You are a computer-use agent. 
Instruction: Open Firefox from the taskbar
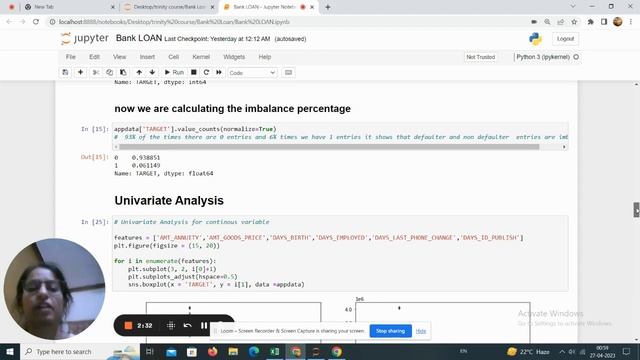212,351
